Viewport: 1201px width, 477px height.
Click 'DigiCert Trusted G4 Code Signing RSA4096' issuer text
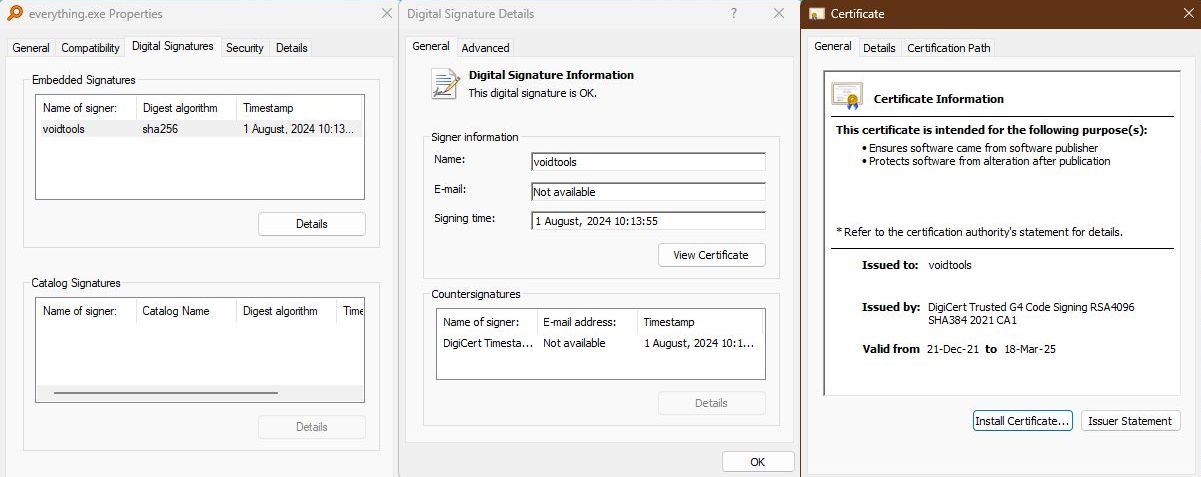[x=1031, y=308]
